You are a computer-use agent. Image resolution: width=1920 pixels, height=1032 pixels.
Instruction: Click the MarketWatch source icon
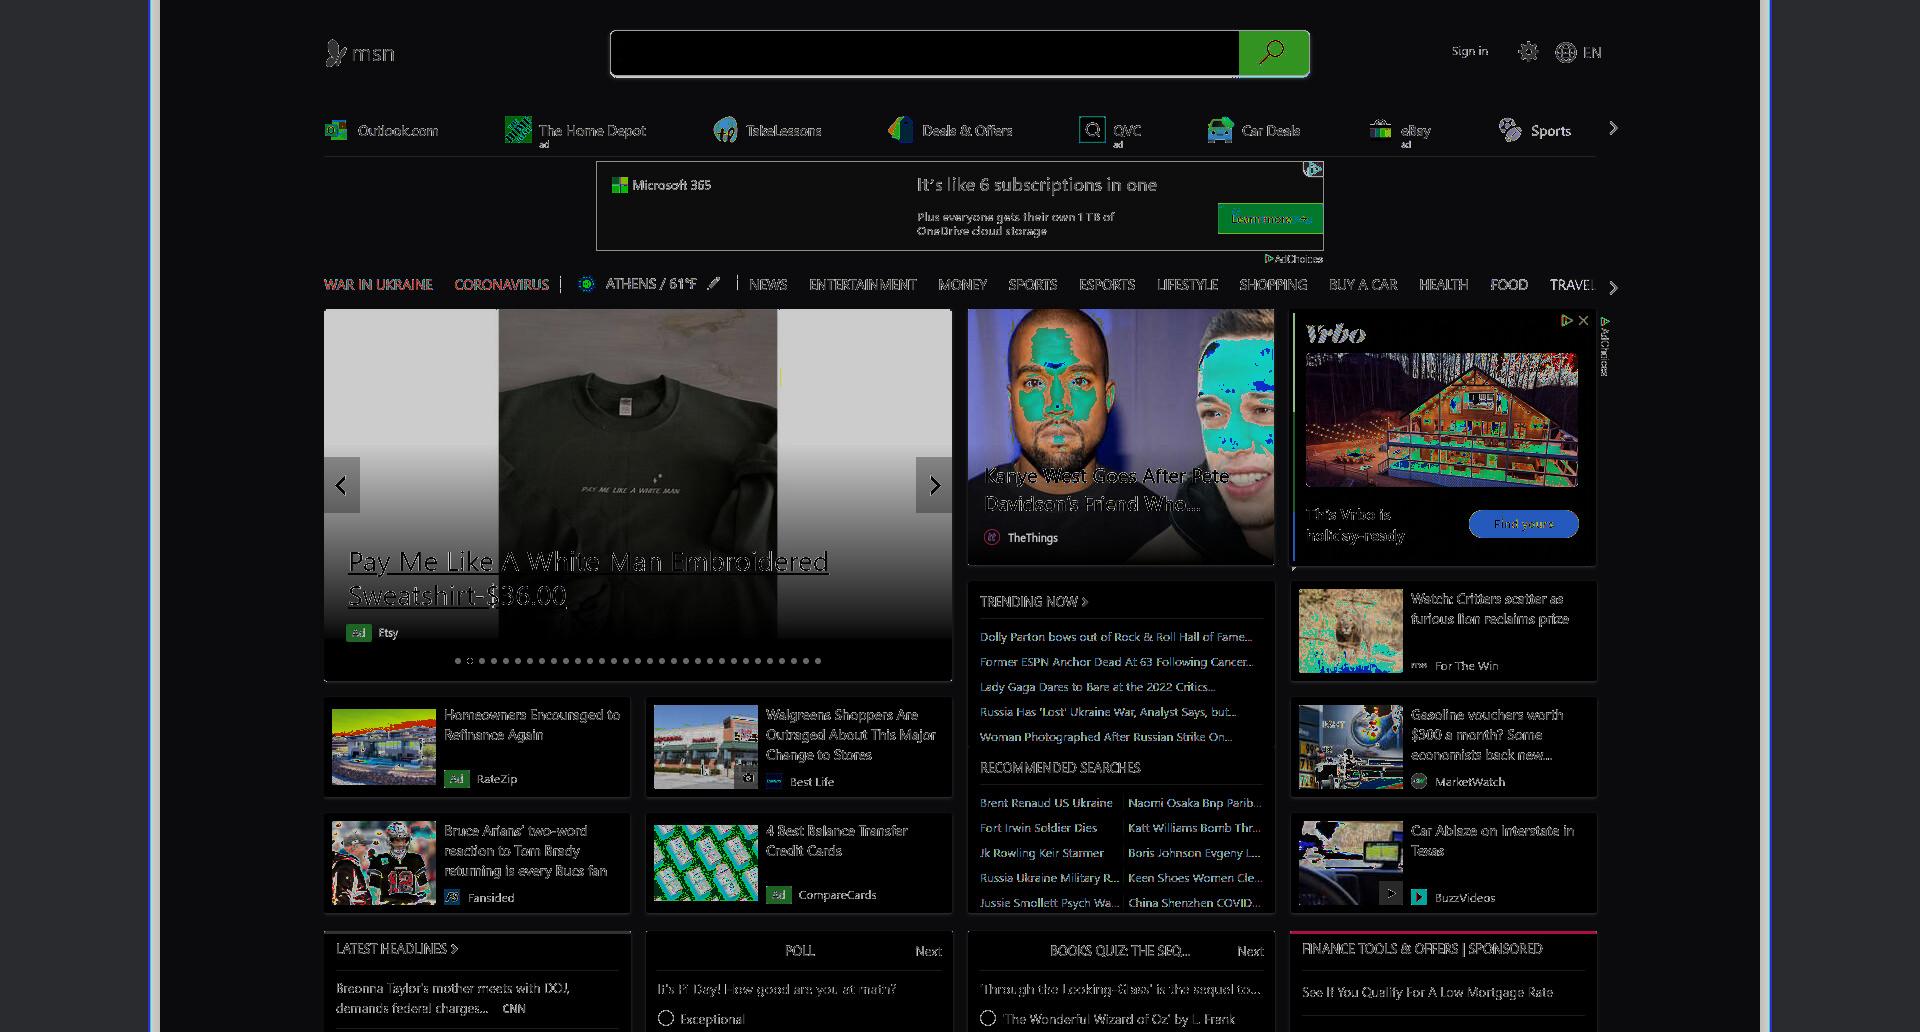click(1419, 781)
